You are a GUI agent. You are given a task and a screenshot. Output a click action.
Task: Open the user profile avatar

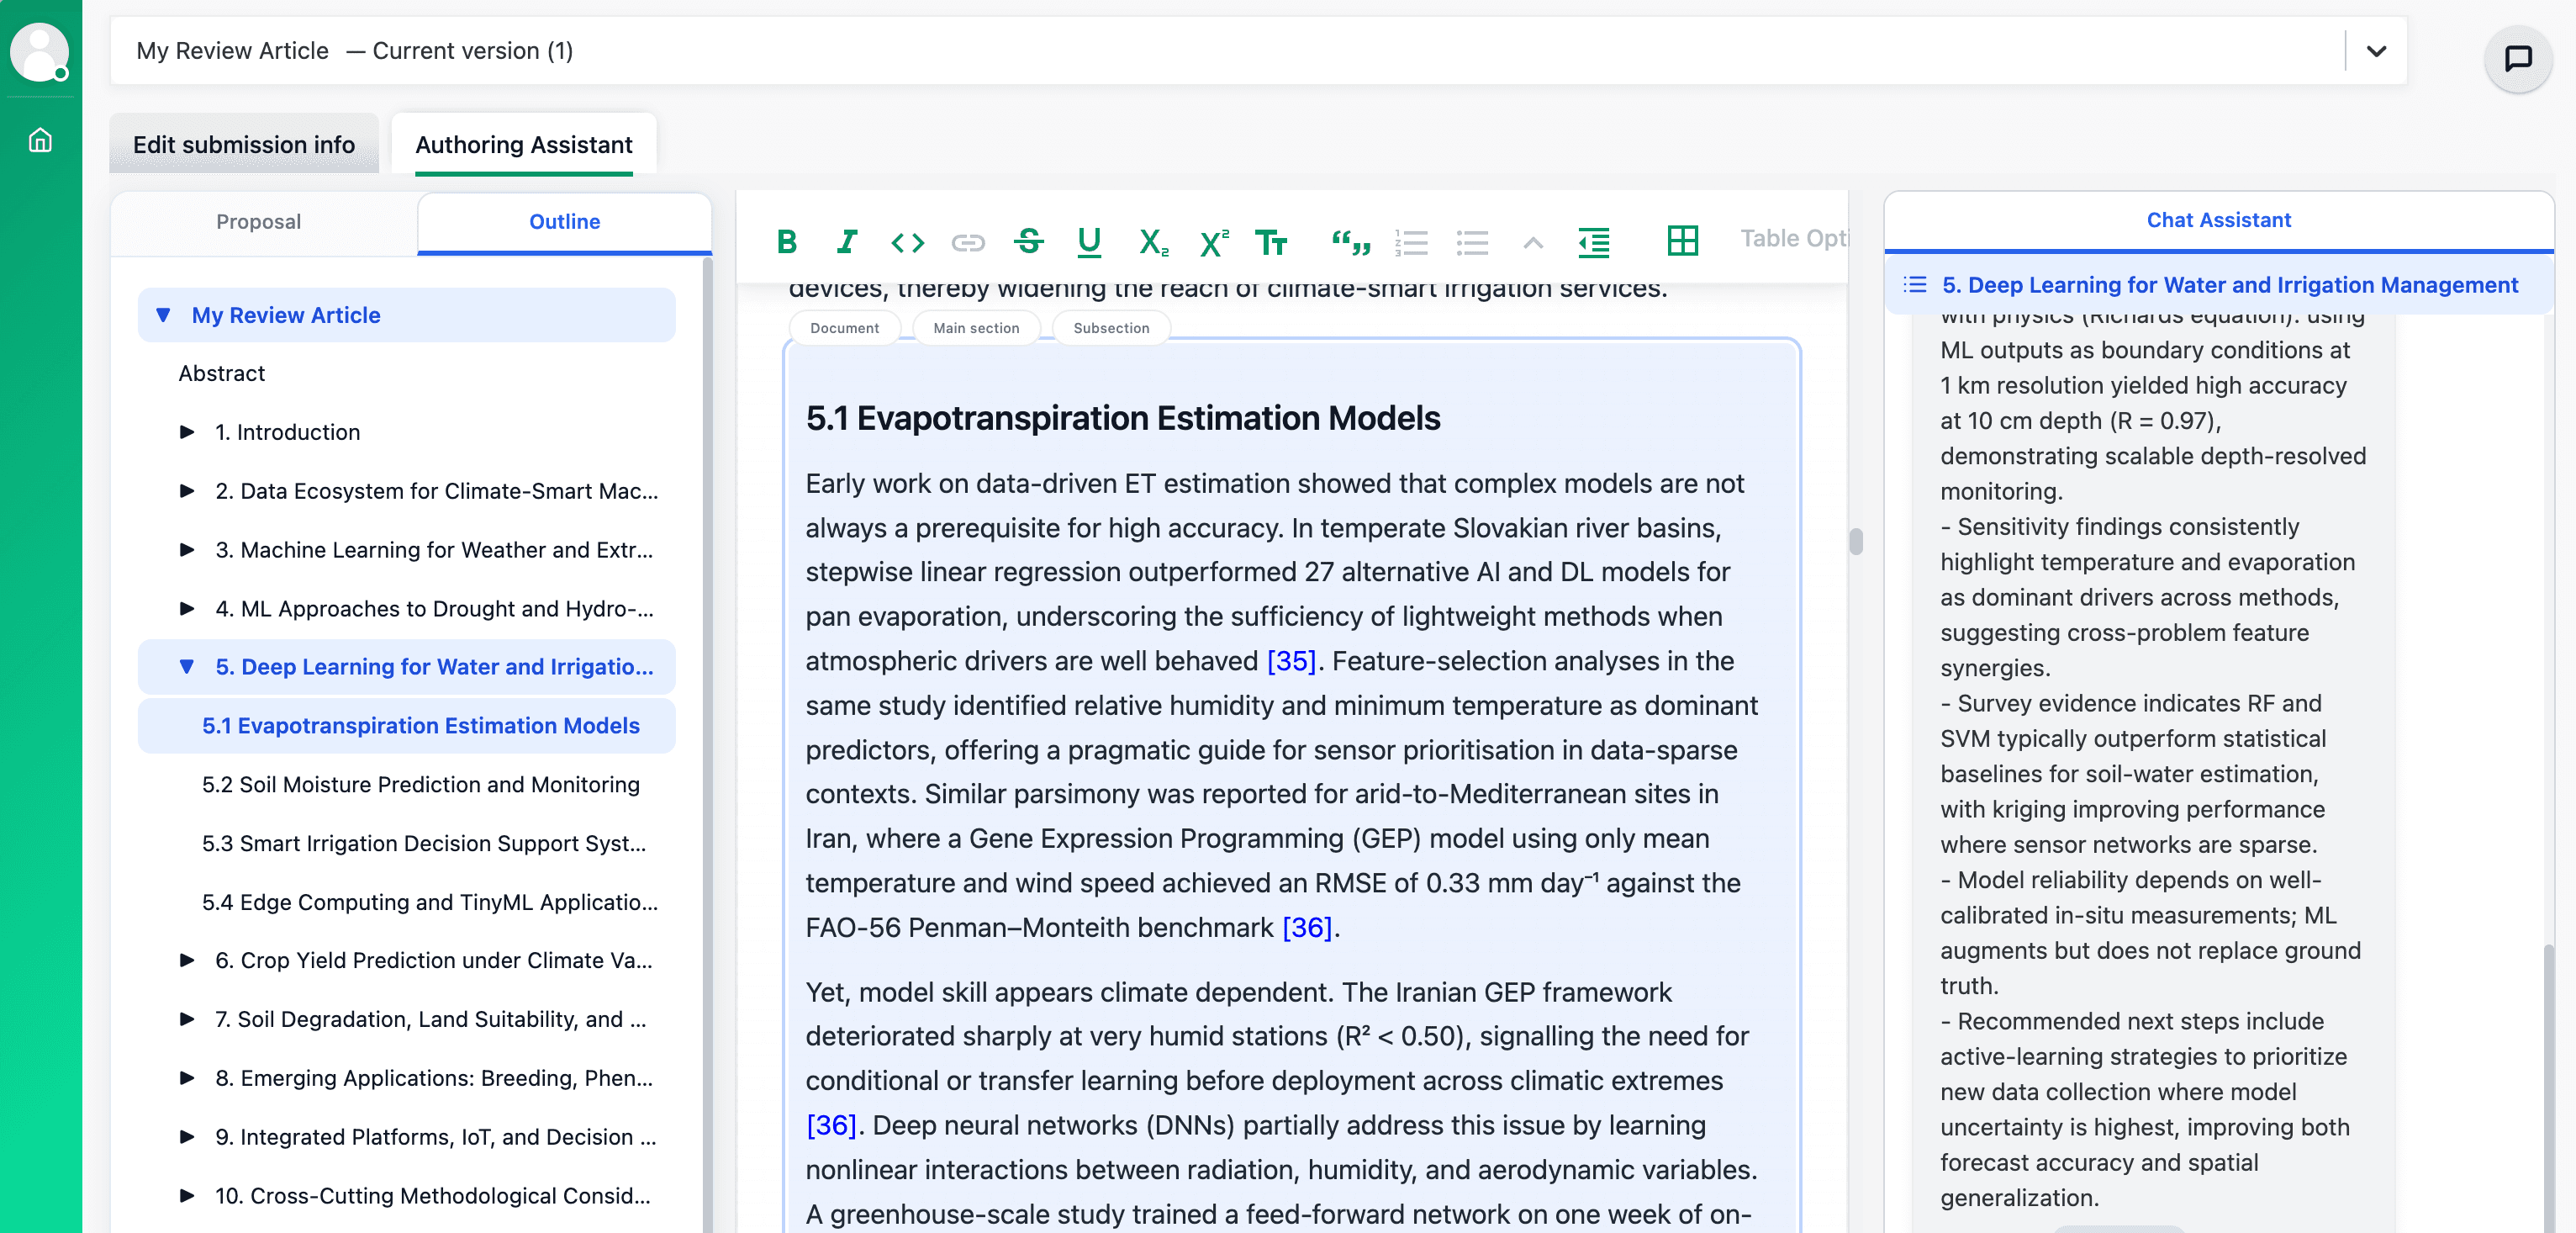40,52
